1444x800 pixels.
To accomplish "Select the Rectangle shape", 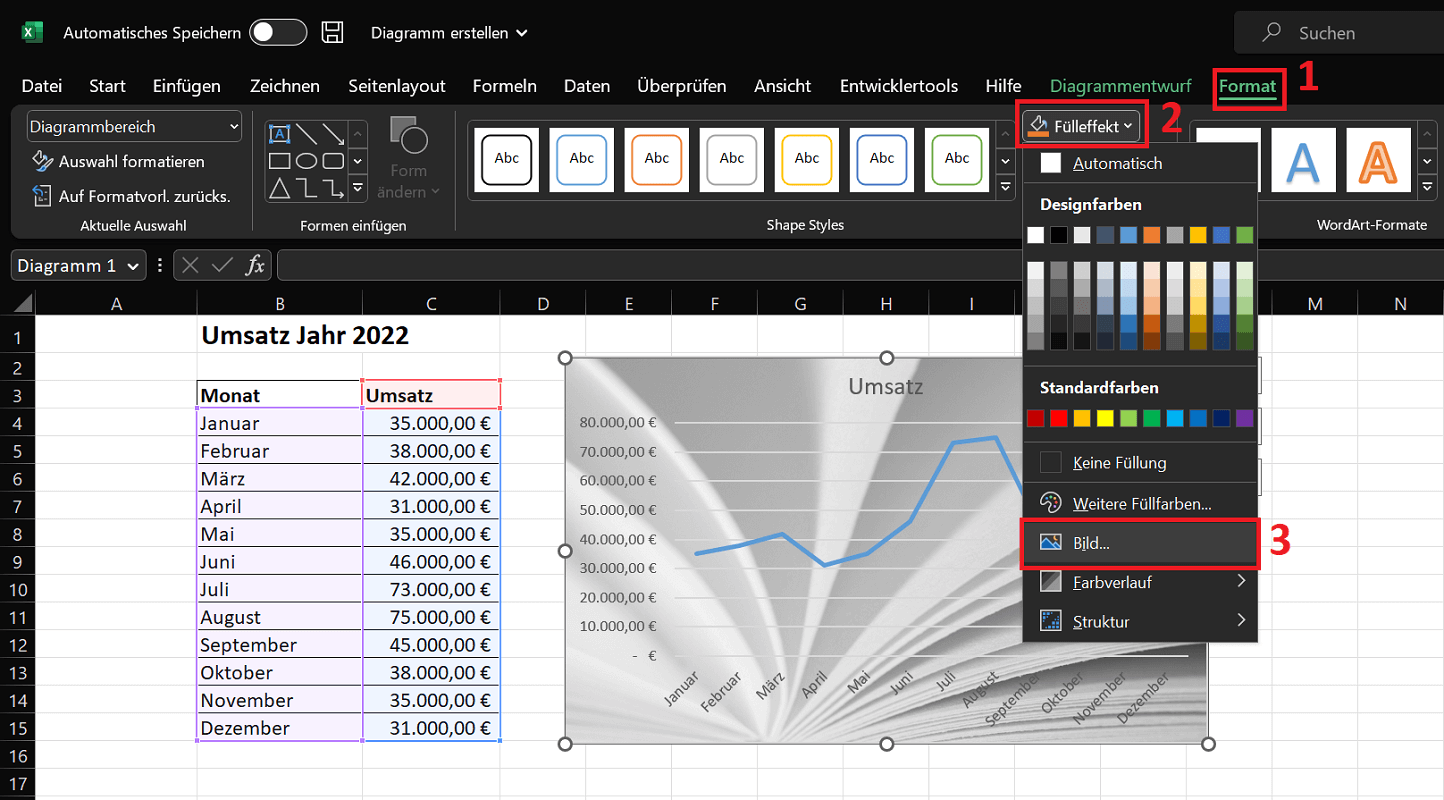I will pos(280,160).
